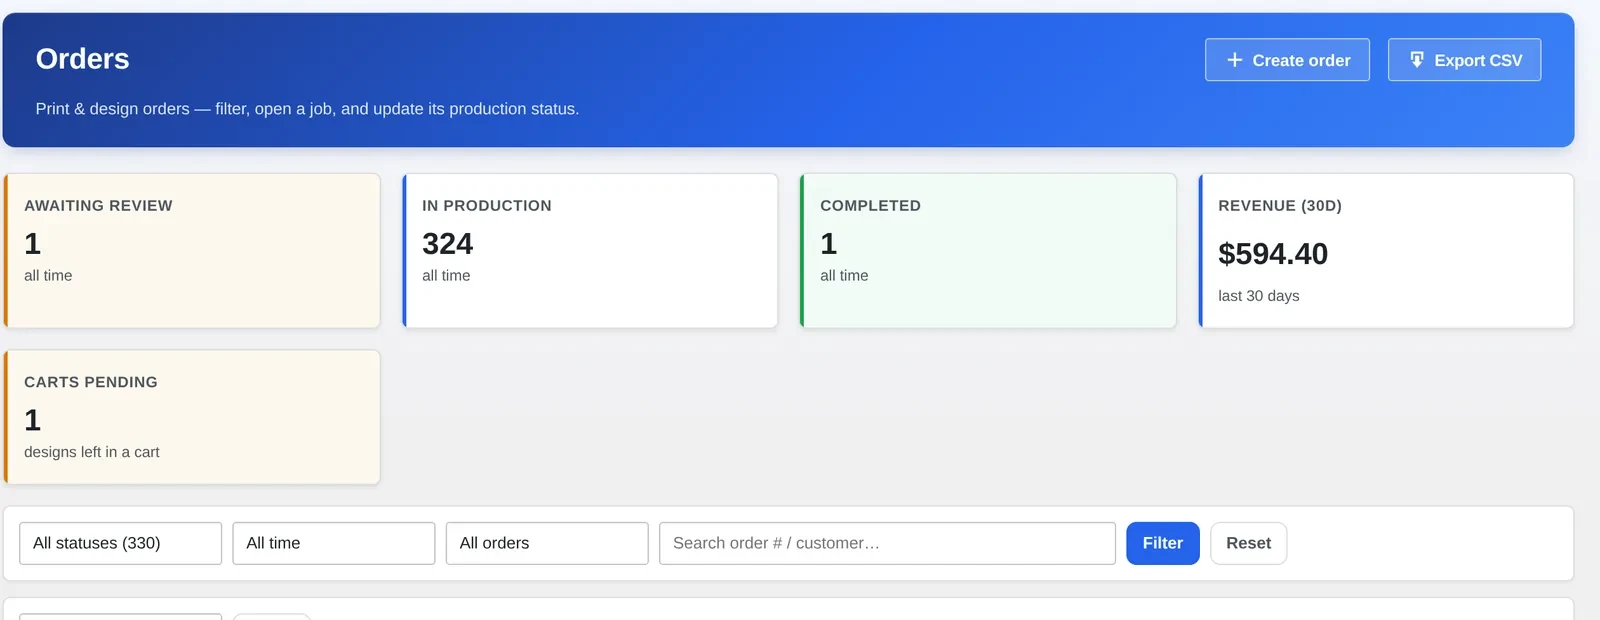Image resolution: width=1600 pixels, height=620 pixels.
Task: Open the Awaiting Review stat card
Action: [192, 251]
